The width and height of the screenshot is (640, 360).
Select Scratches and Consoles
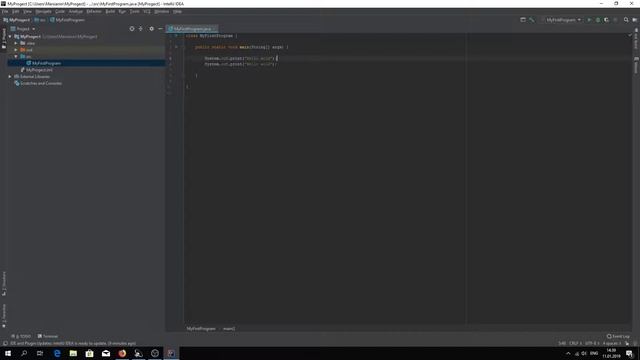[x=38, y=83]
